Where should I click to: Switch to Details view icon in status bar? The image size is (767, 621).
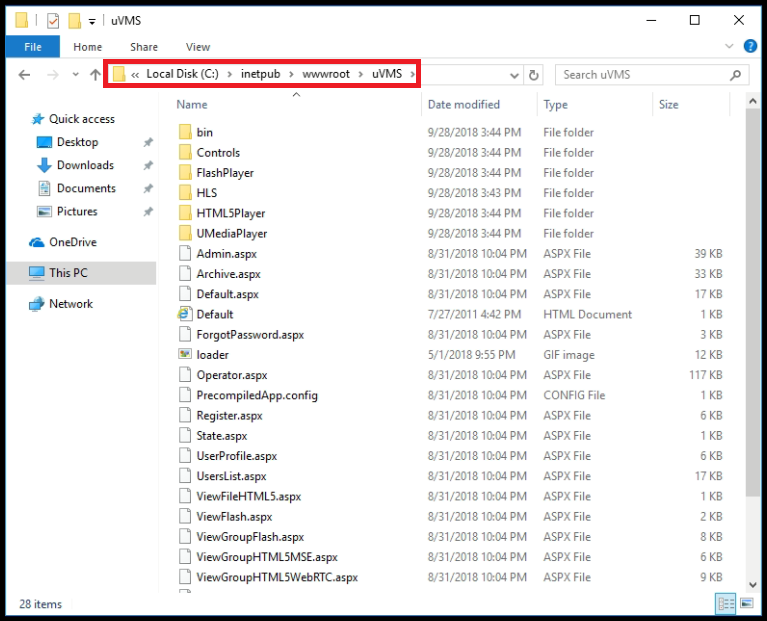725,603
